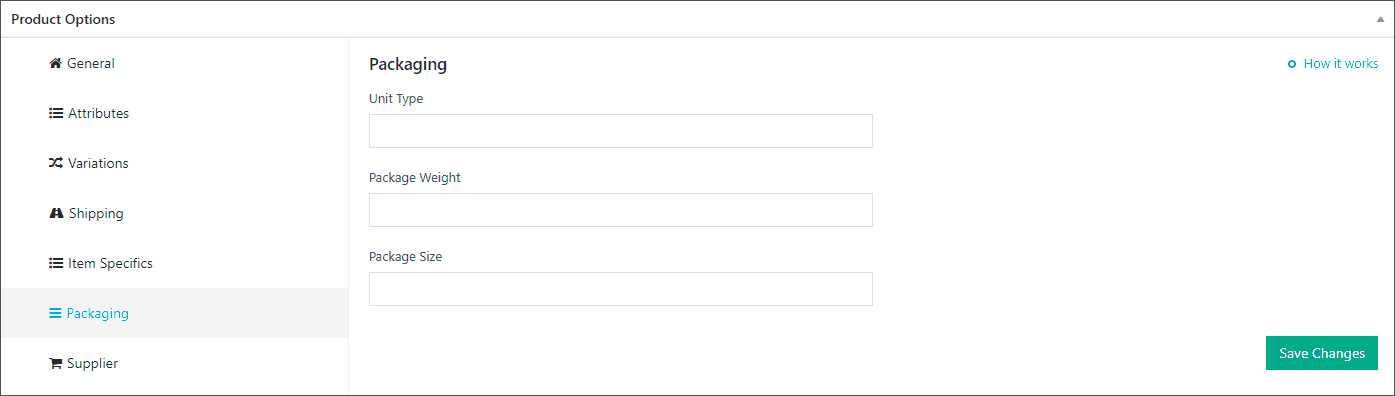Save Changes button click

tap(1322, 353)
